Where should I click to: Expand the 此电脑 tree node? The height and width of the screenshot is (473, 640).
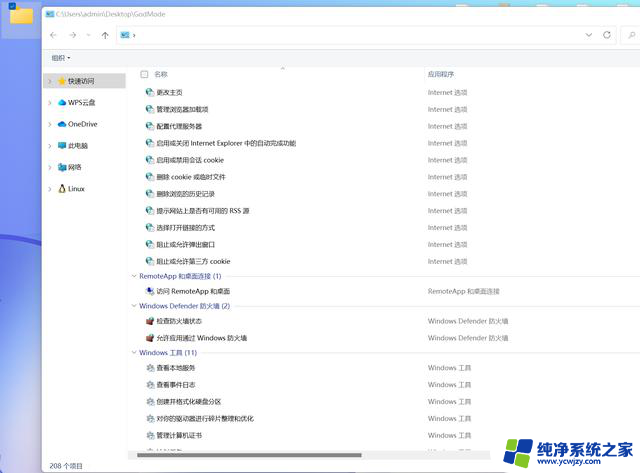coord(50,146)
